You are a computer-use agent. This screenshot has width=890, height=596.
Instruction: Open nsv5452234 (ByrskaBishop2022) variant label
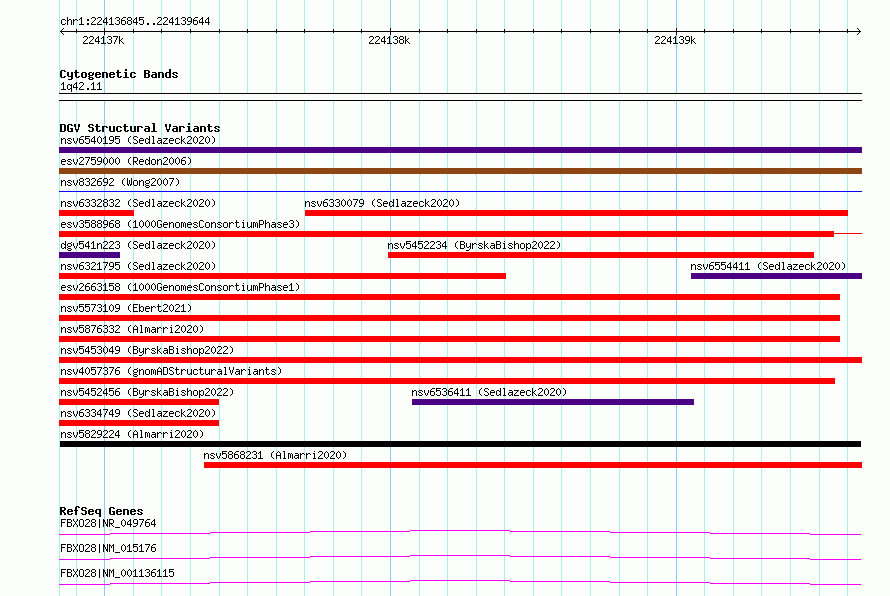474,245
